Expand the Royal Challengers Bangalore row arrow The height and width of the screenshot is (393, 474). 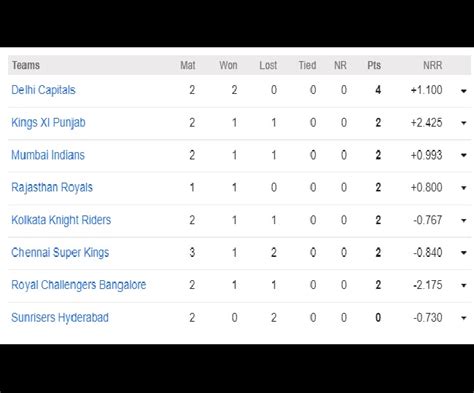[x=464, y=285]
